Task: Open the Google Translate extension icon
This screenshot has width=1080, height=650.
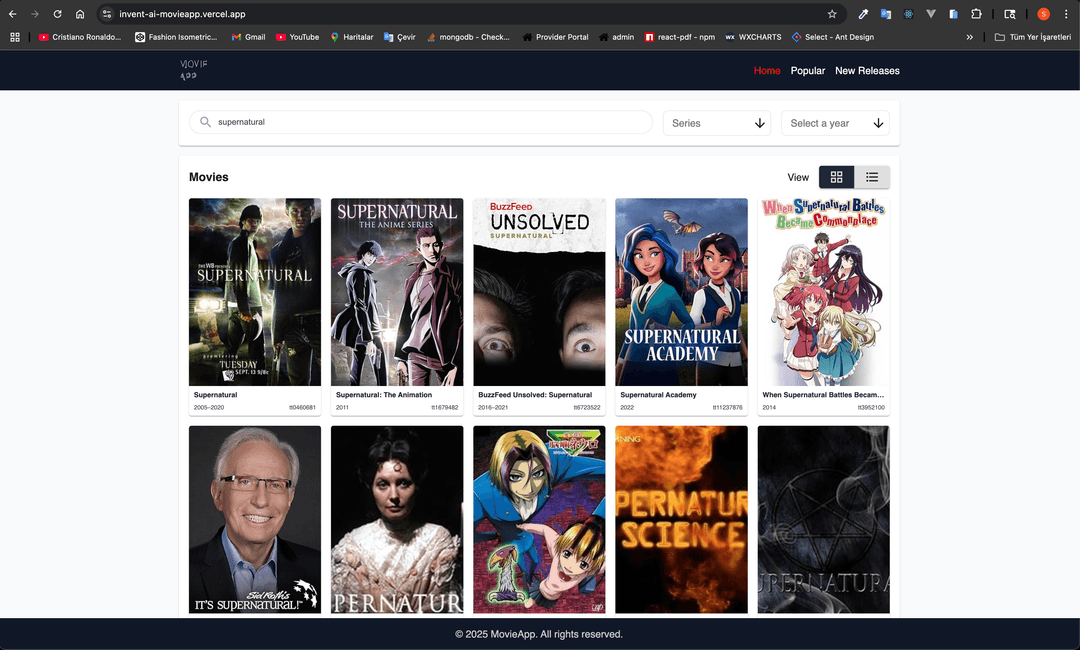Action: [886, 14]
